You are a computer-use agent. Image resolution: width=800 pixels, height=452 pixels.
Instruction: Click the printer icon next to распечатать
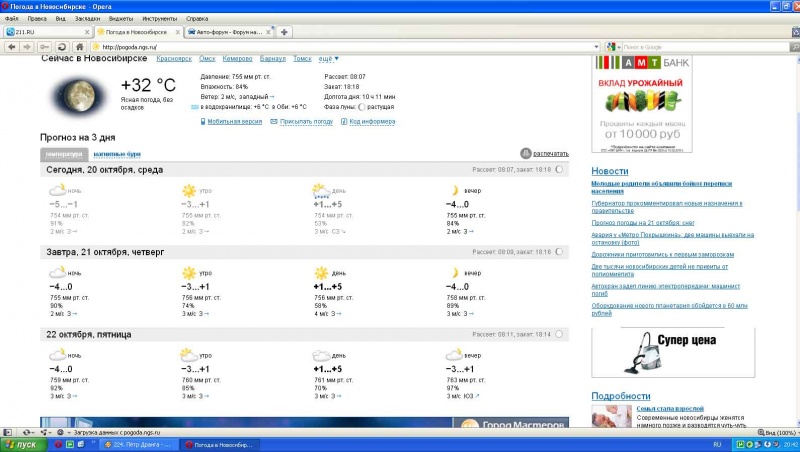point(526,153)
